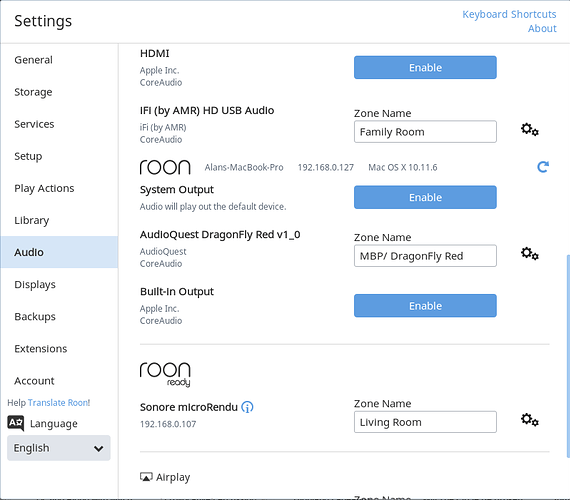Click the Alans-MacBook-Pro host name
570x500 pixels.
point(244,167)
